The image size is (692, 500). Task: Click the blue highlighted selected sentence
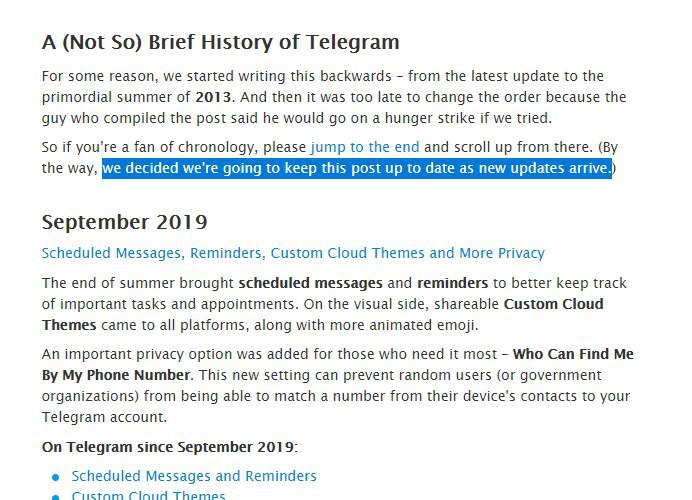tap(356, 168)
